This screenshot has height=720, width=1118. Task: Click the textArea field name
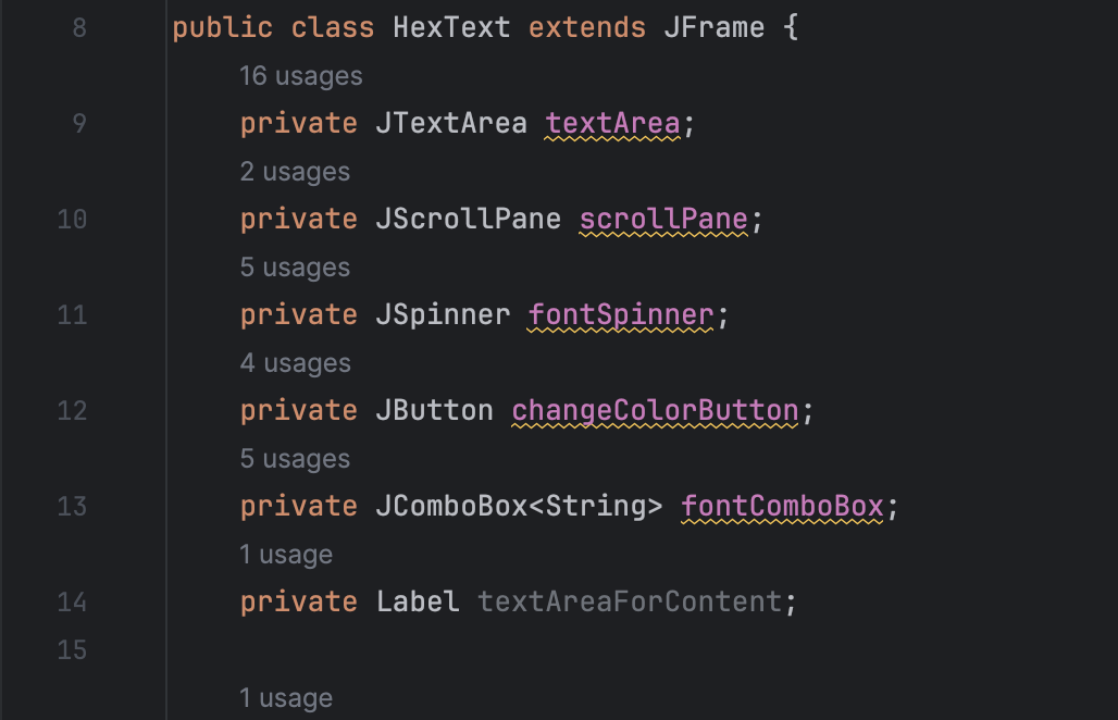(612, 124)
